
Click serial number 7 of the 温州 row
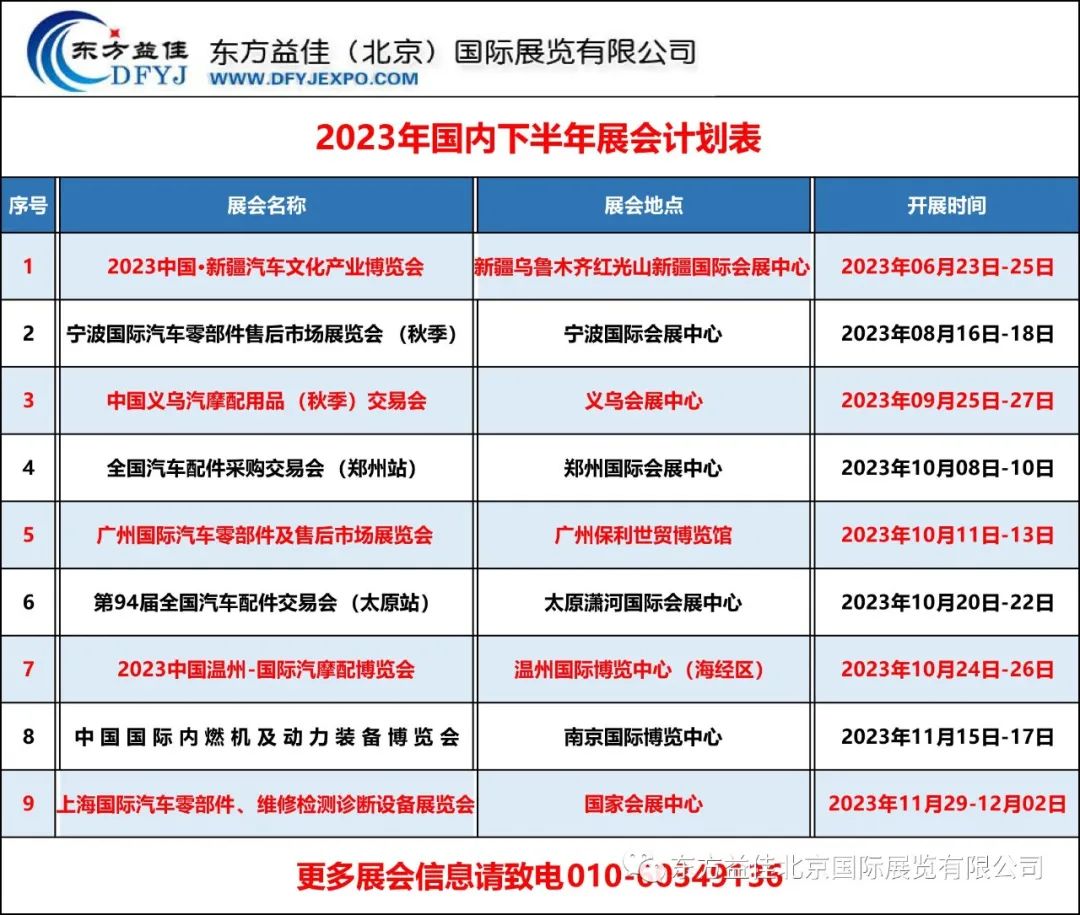click(28, 669)
